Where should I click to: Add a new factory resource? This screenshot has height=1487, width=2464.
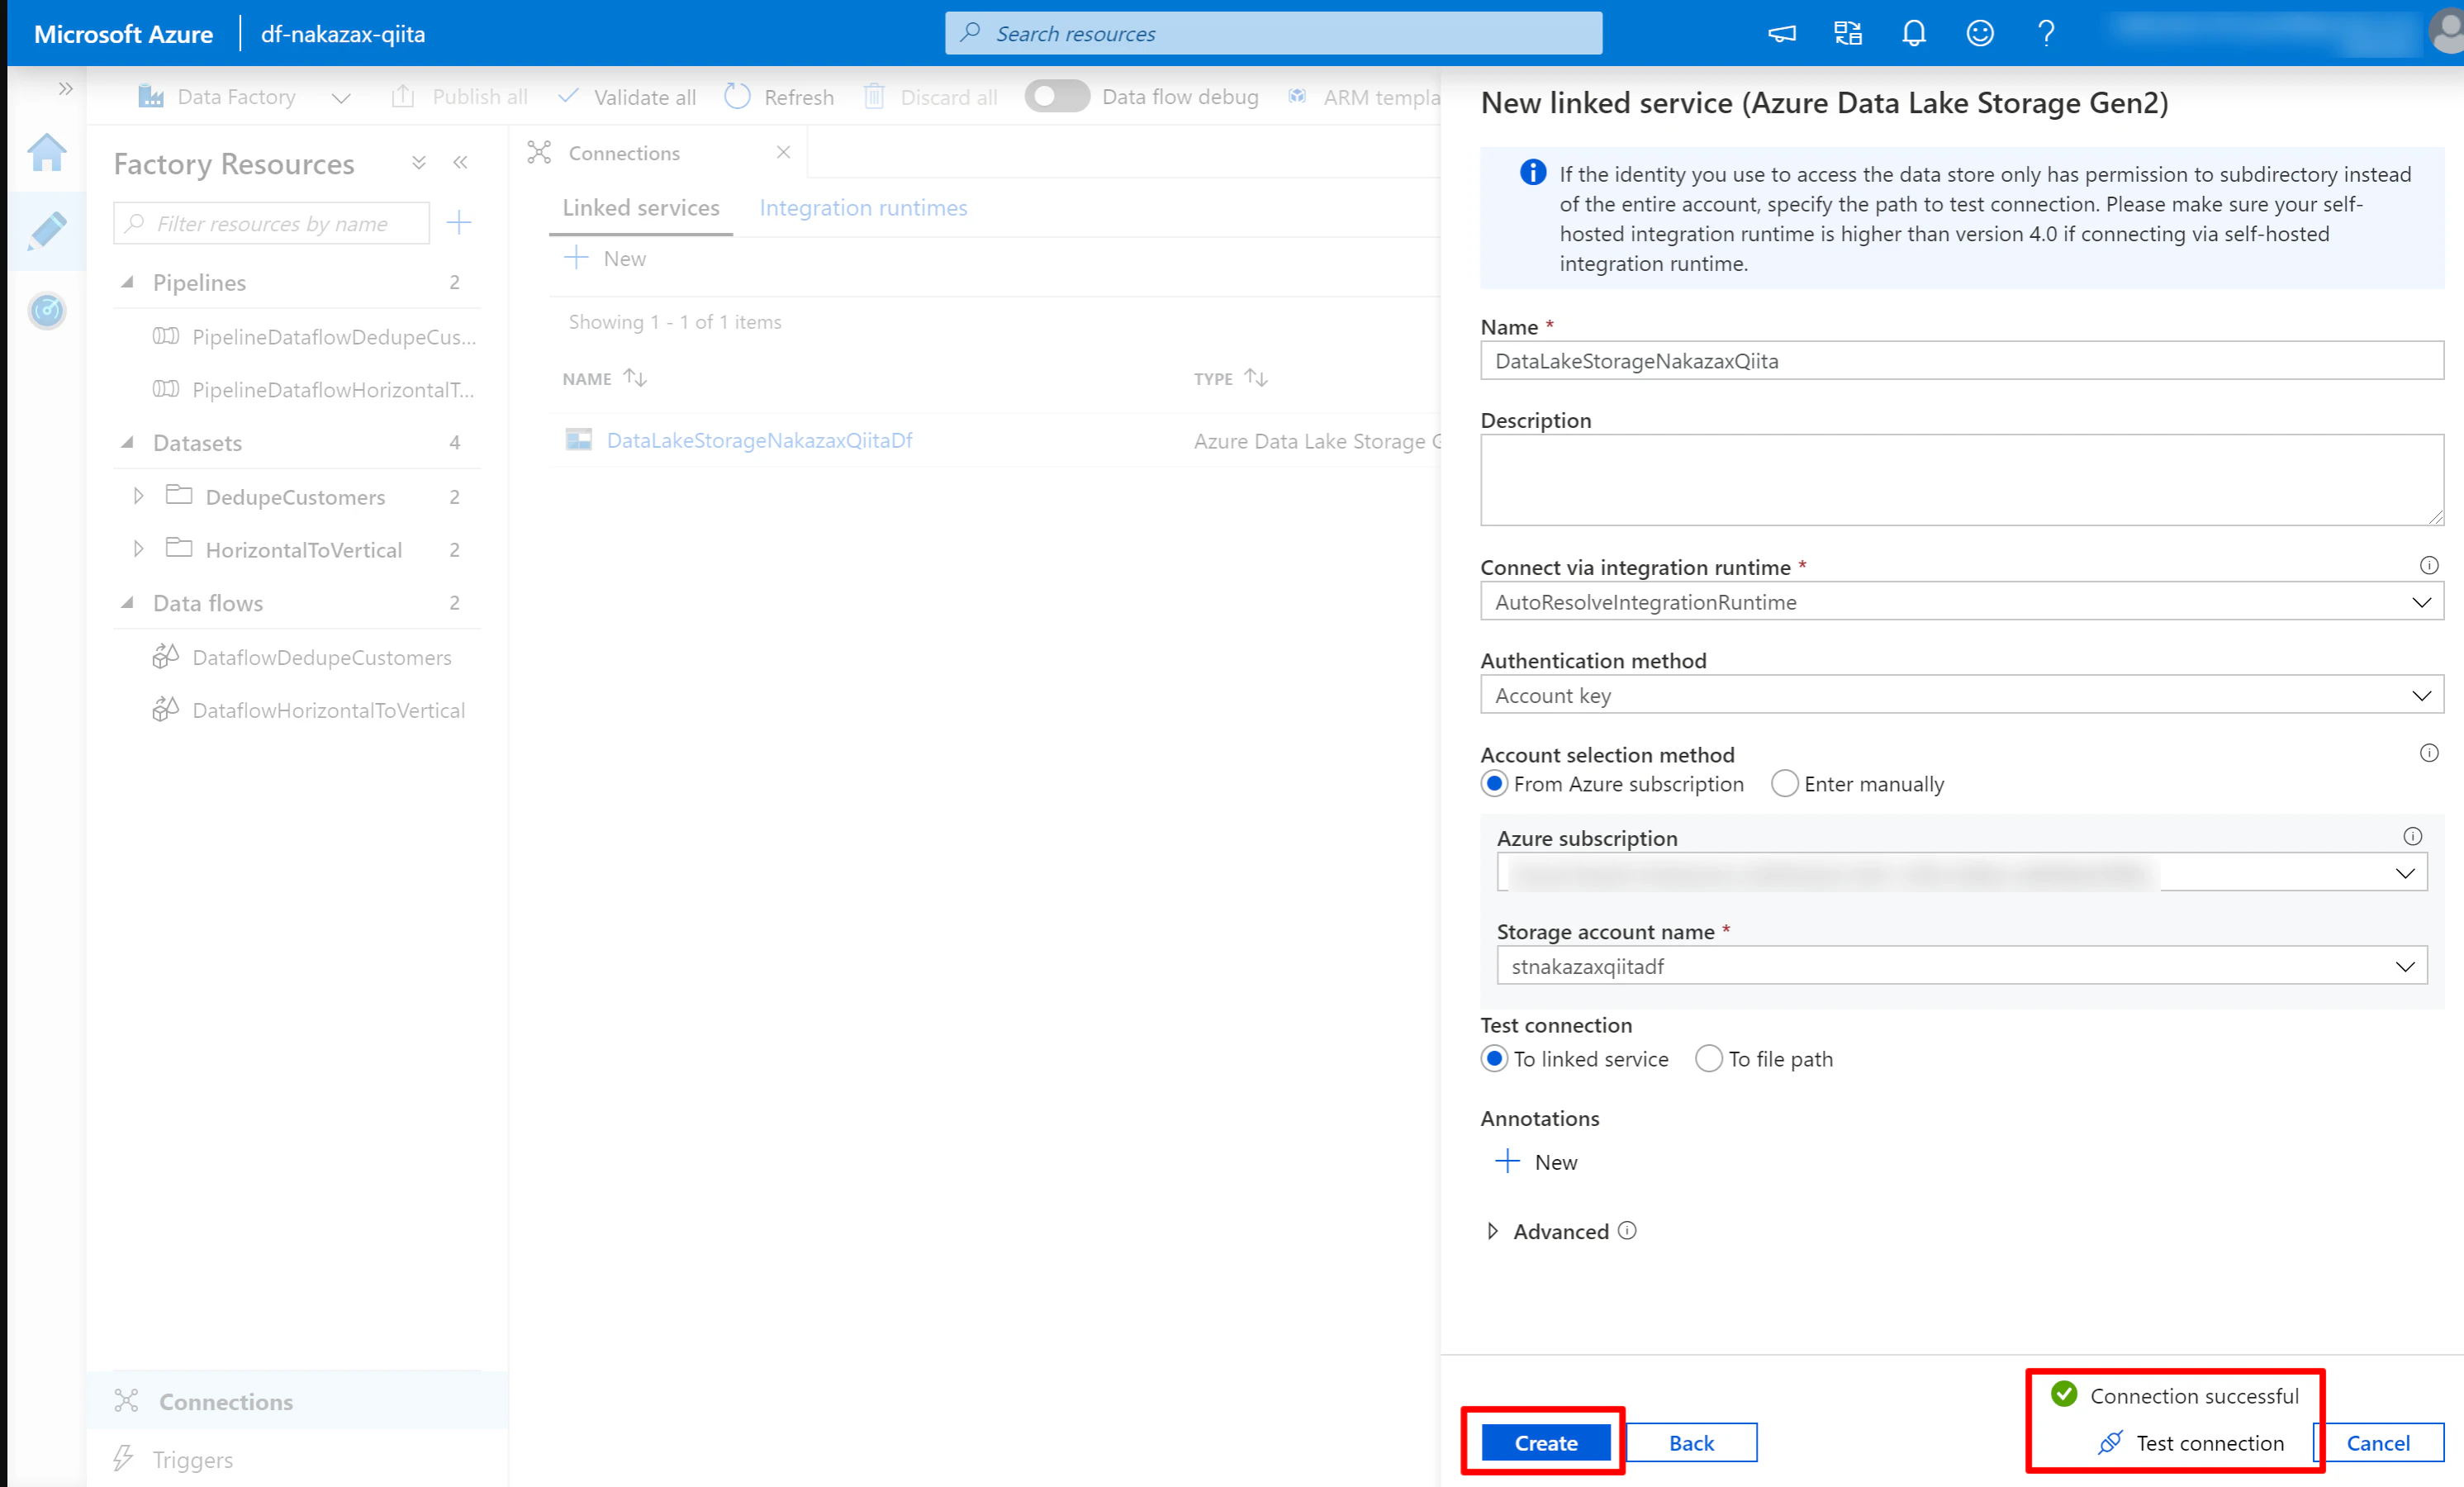pyautogui.click(x=459, y=222)
